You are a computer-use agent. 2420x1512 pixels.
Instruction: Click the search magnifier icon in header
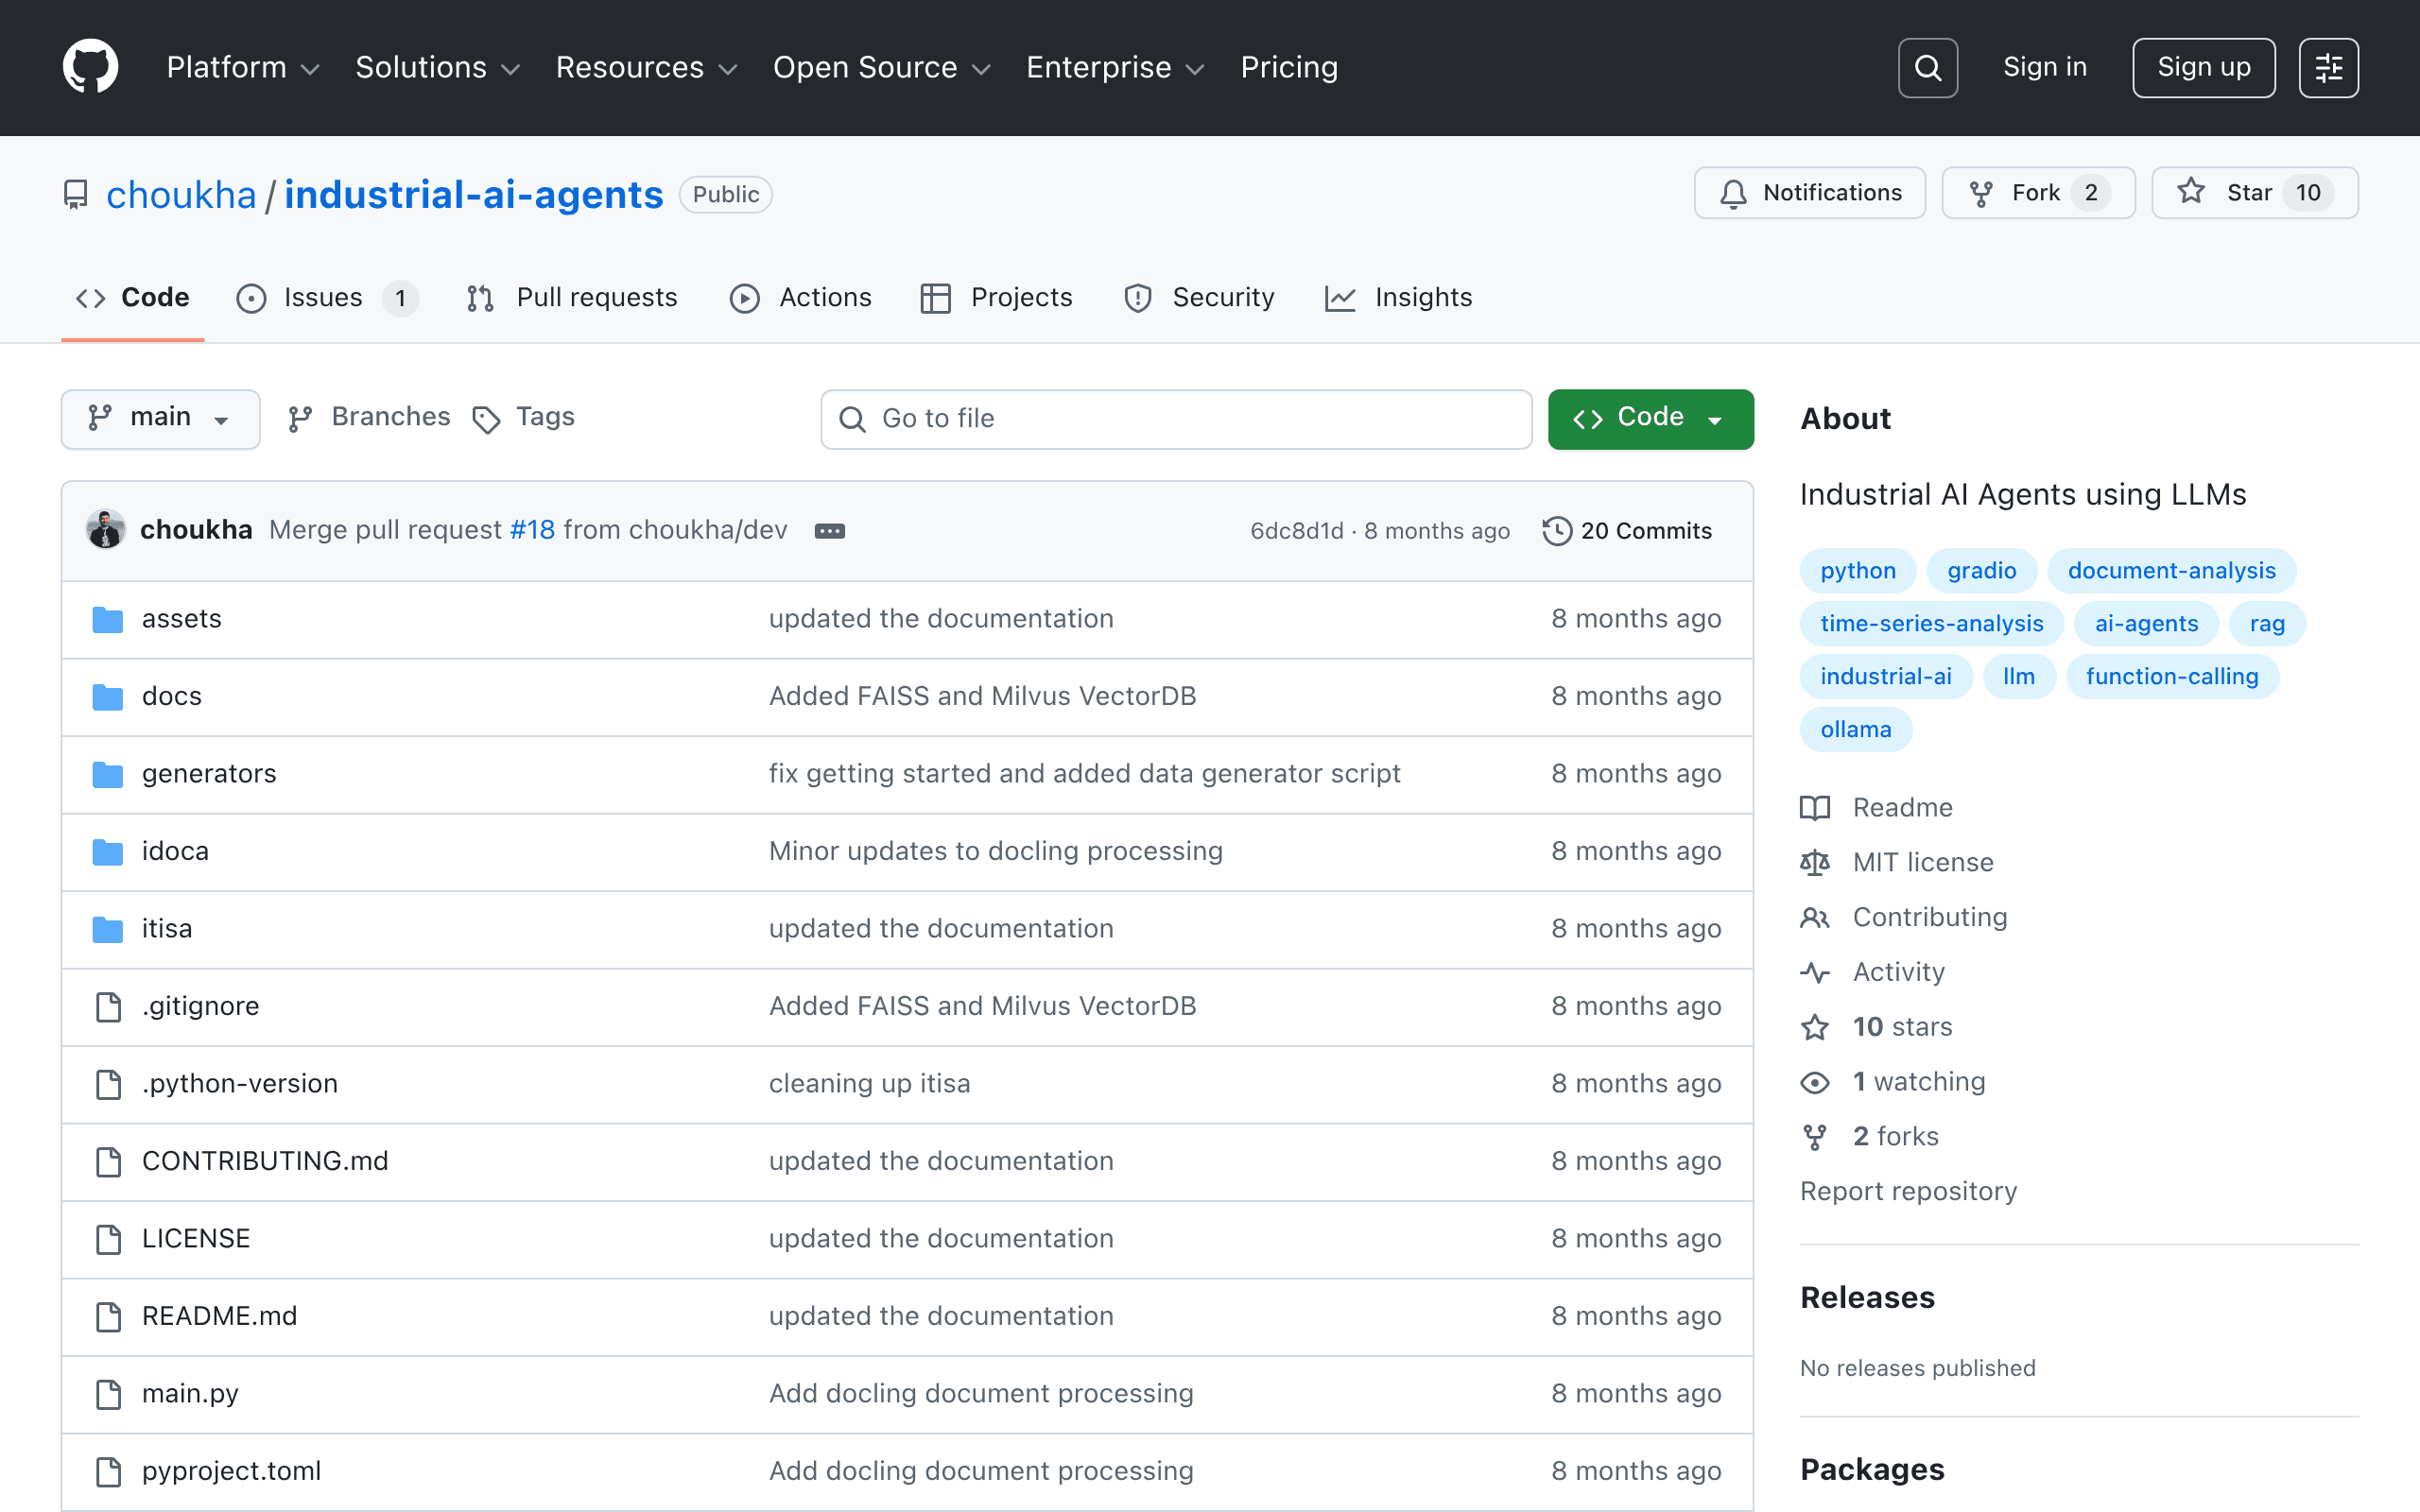point(1927,68)
